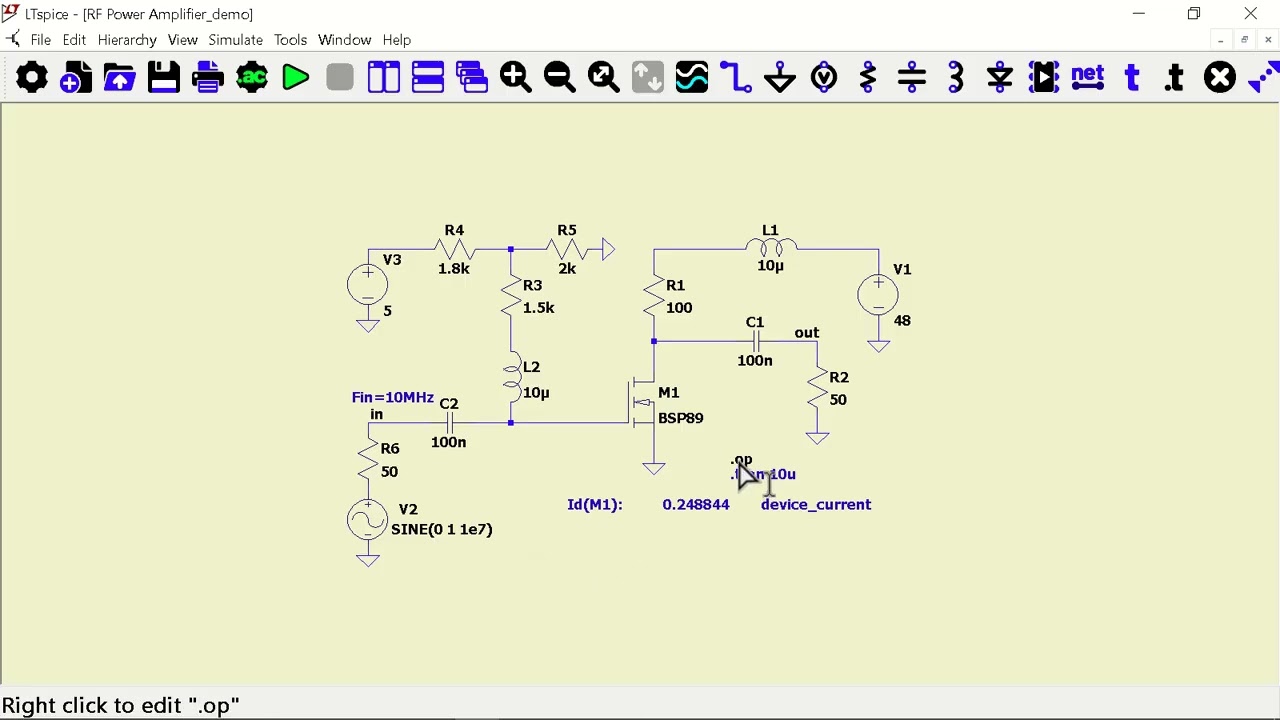The height and width of the screenshot is (720, 1280).
Task: Open the Simulate menu
Action: coord(236,40)
